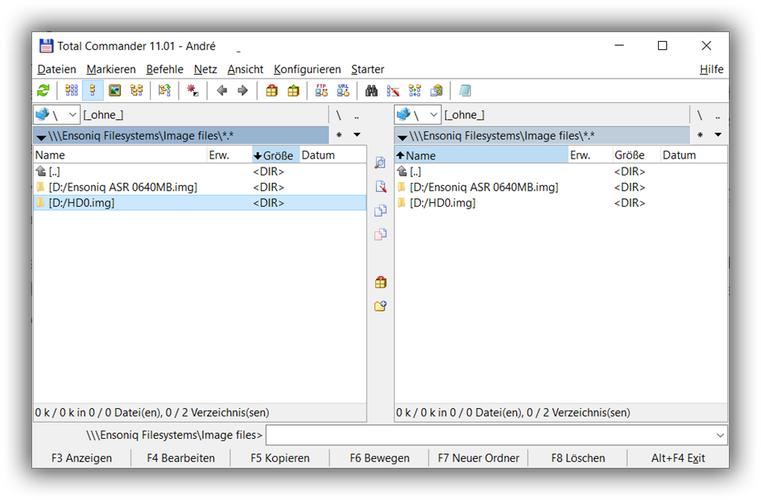Screen dimensions: 761x500
Task: Sort left panel by Datum column header
Action: pos(332,155)
